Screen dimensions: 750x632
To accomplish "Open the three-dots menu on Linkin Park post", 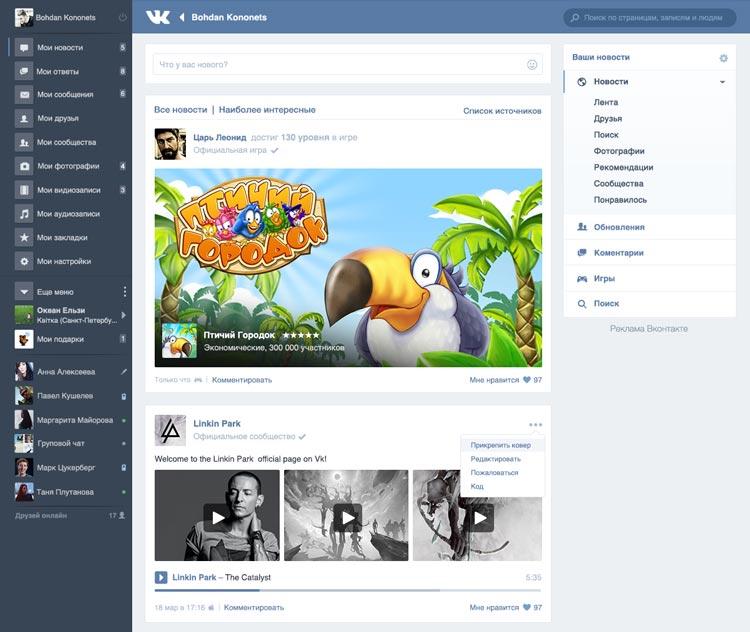I will 536,424.
